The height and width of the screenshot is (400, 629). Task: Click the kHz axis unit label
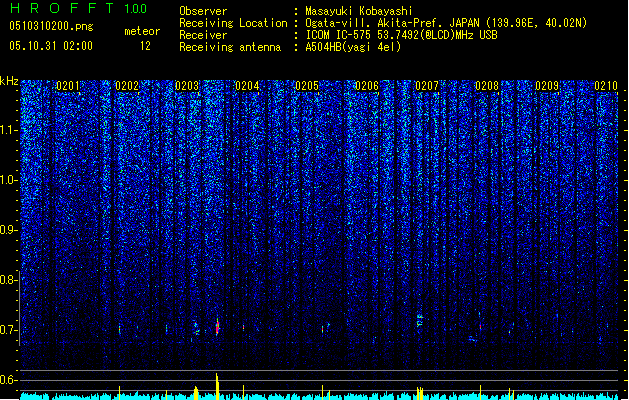coord(9,81)
